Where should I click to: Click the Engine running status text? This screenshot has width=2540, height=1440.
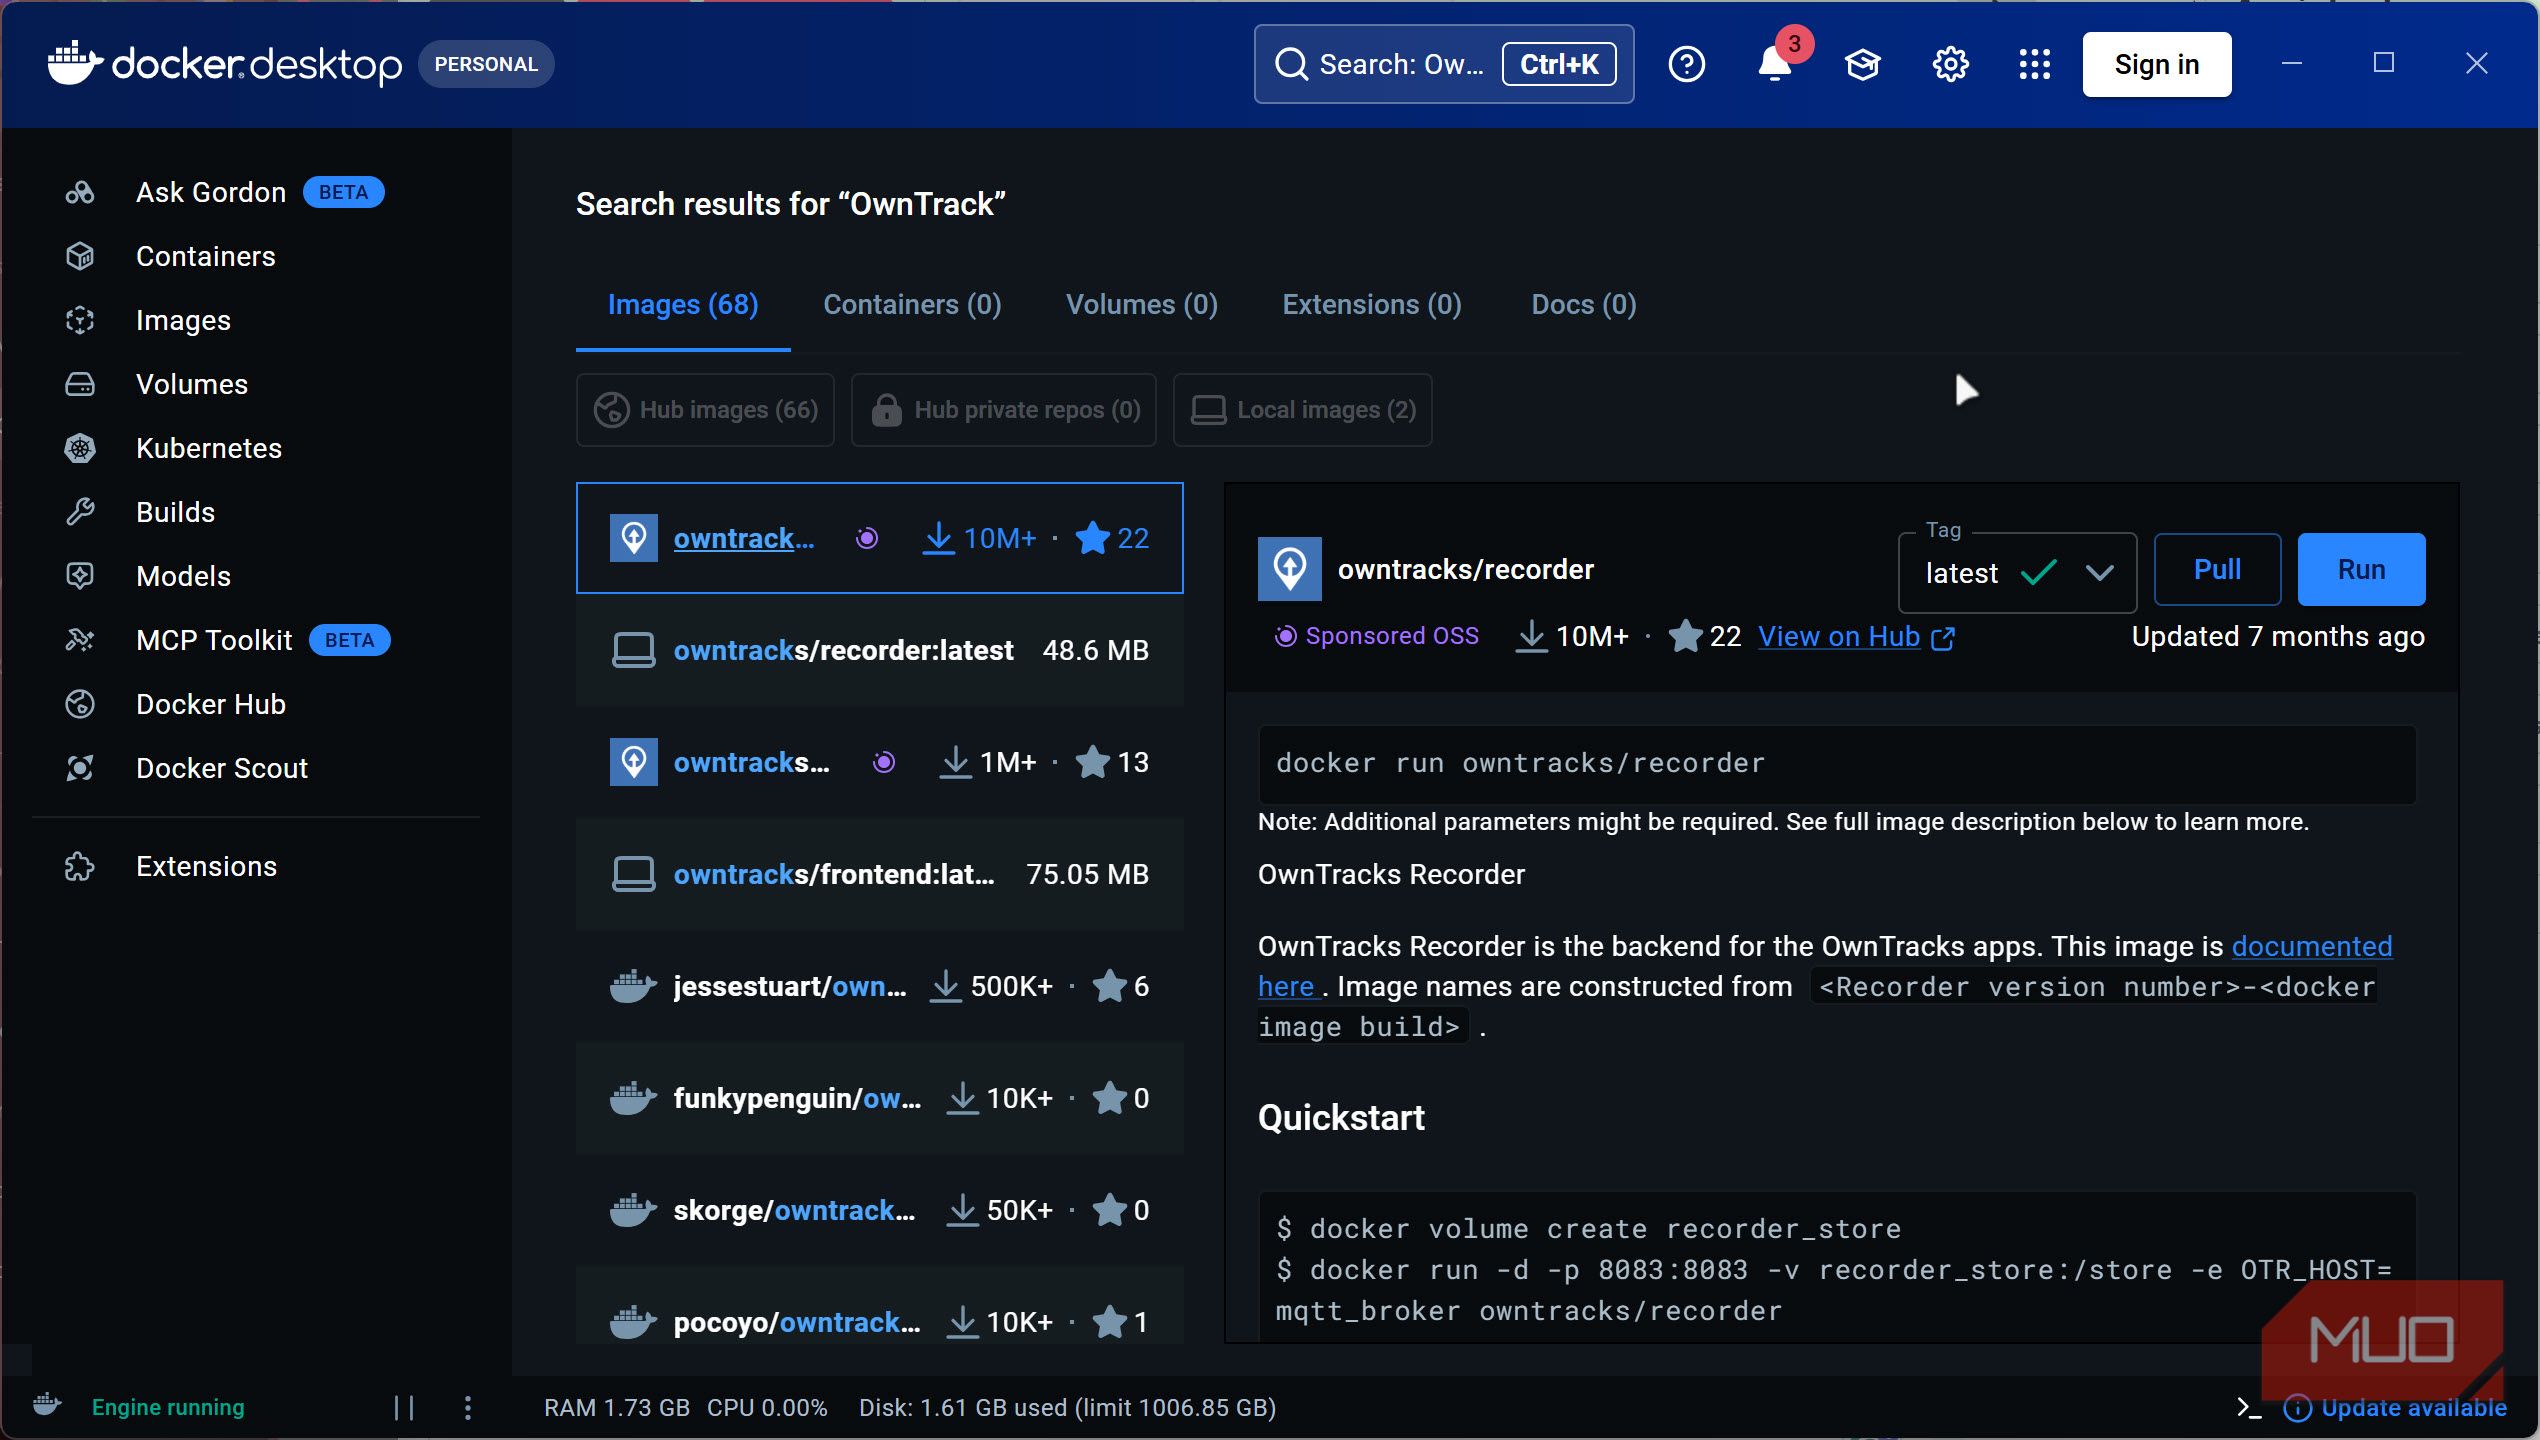click(168, 1408)
